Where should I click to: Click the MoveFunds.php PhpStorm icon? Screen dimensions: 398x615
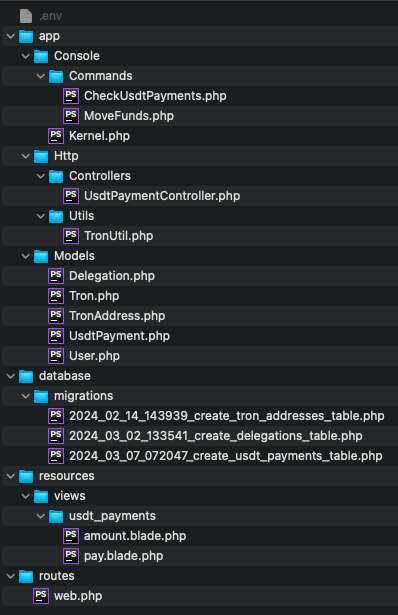[x=71, y=116]
